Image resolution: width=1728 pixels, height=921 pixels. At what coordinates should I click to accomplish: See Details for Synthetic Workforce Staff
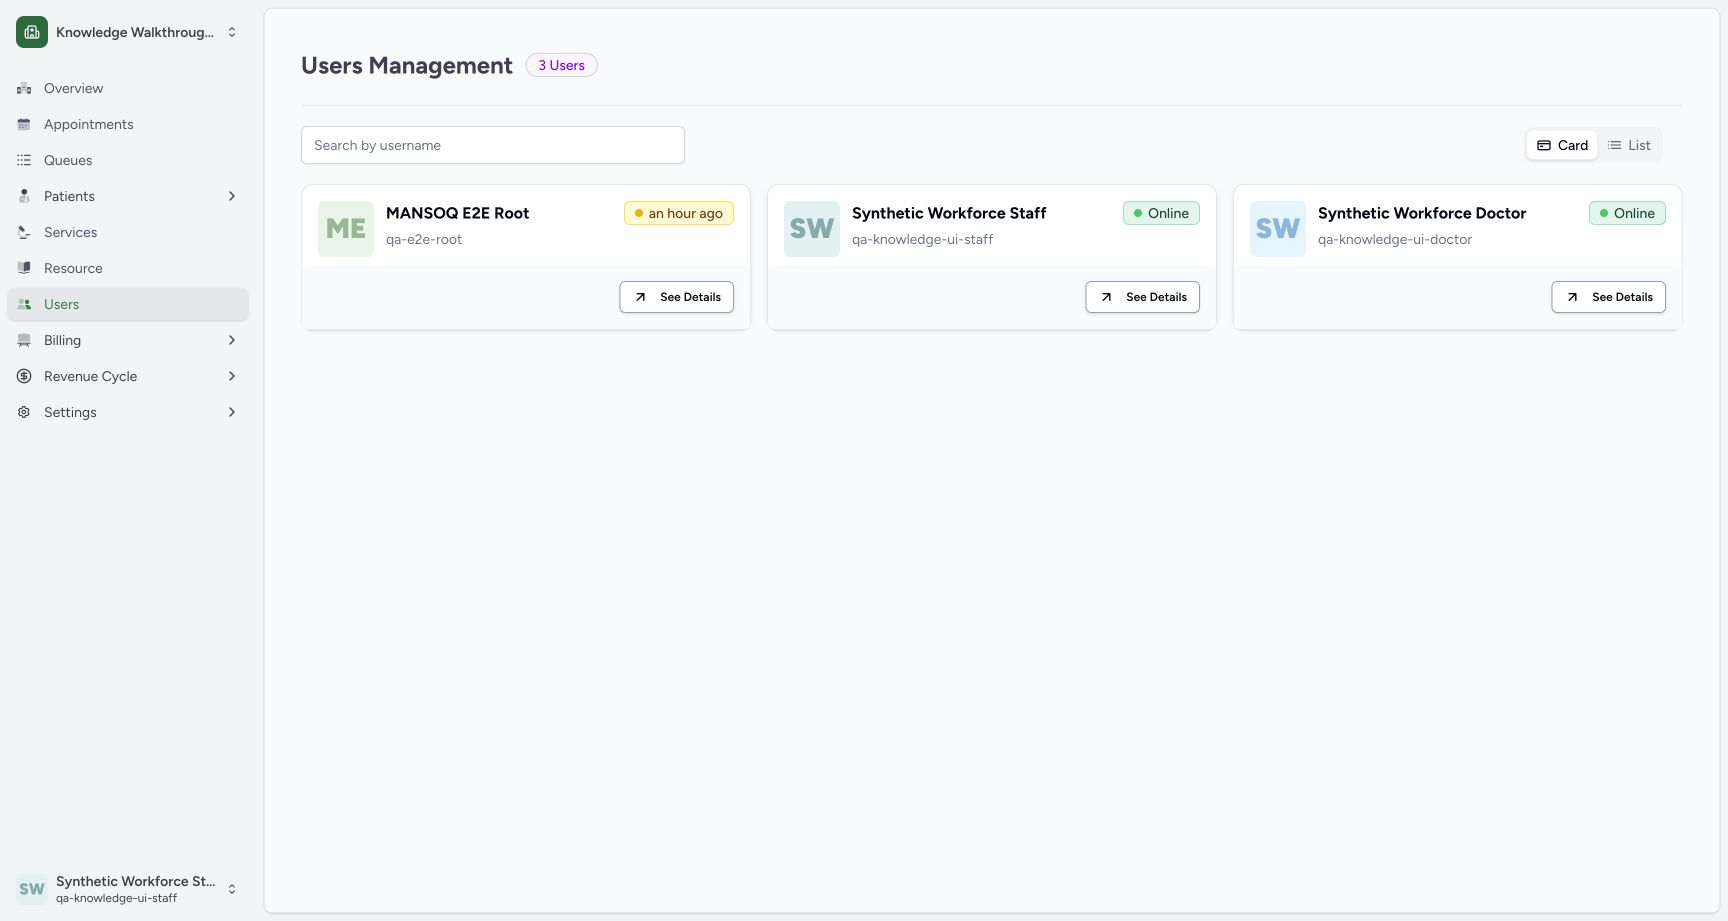click(1143, 297)
